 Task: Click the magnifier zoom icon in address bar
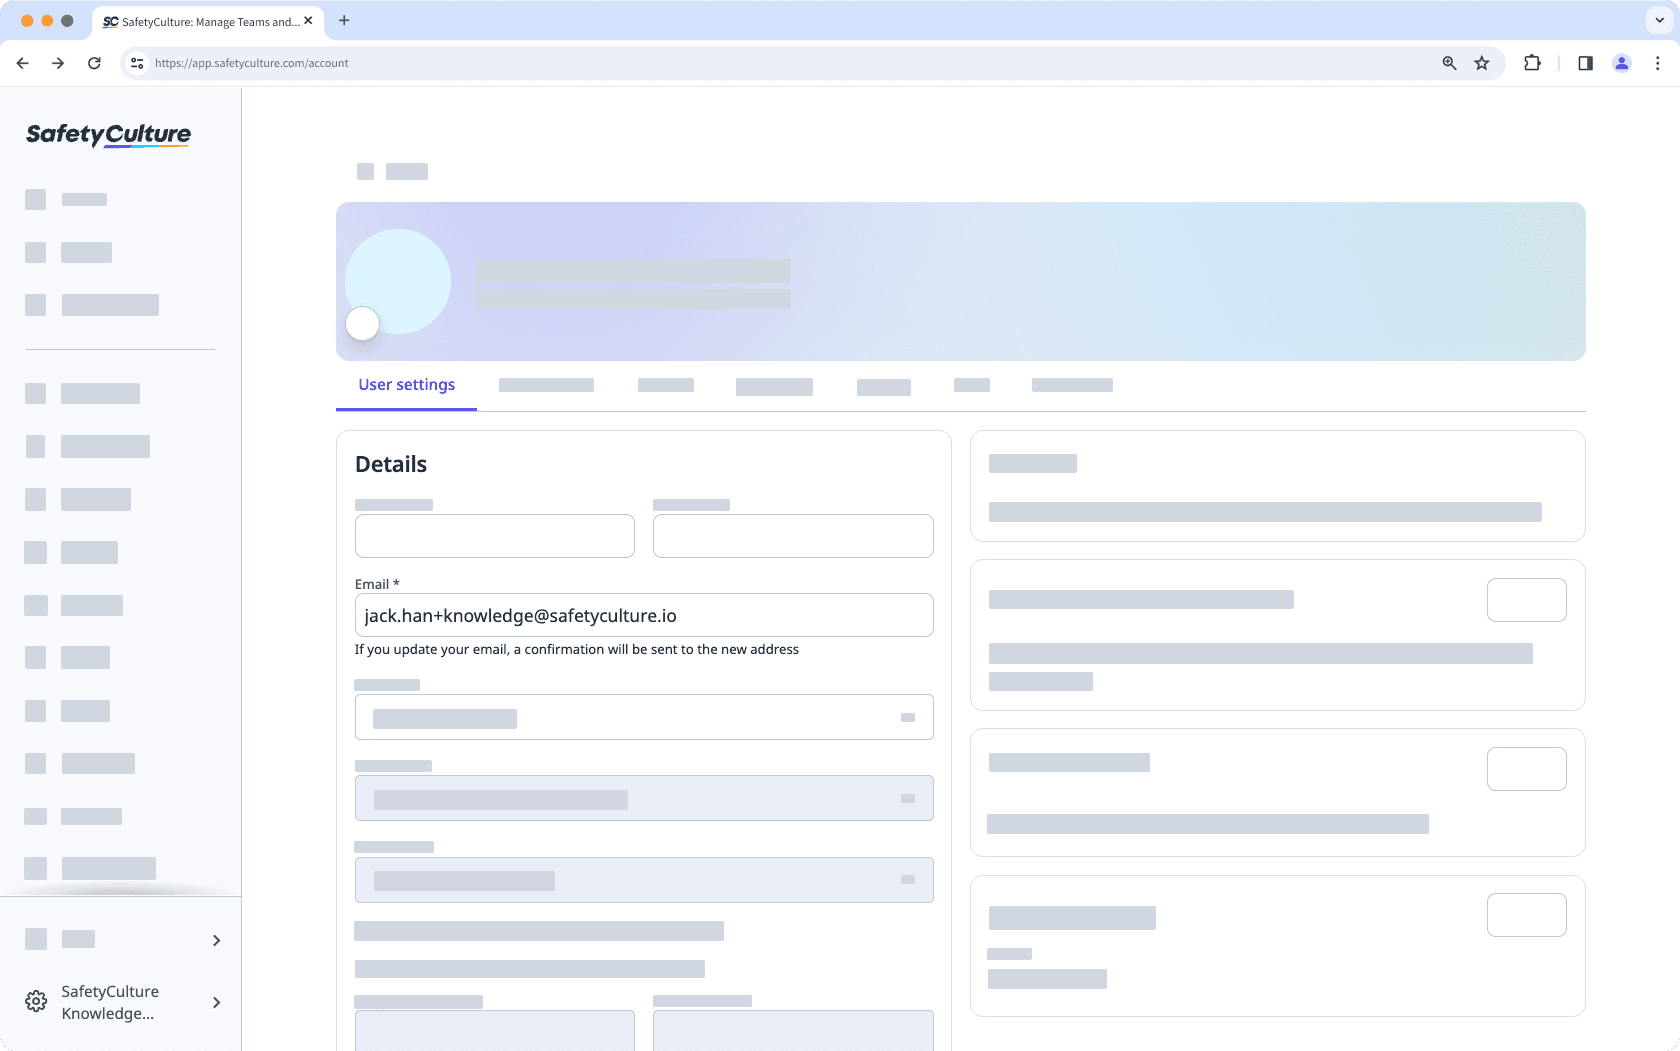[x=1448, y=63]
